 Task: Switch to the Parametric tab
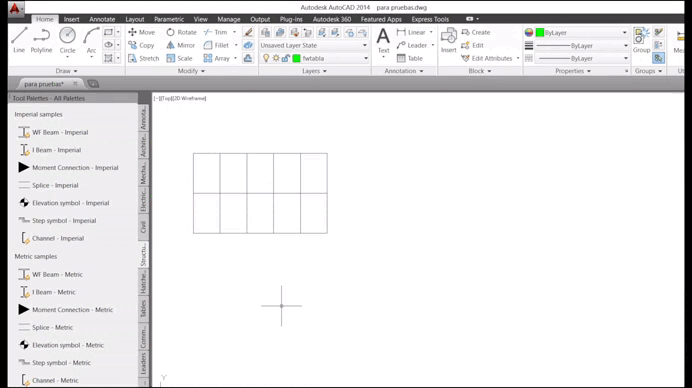point(169,19)
